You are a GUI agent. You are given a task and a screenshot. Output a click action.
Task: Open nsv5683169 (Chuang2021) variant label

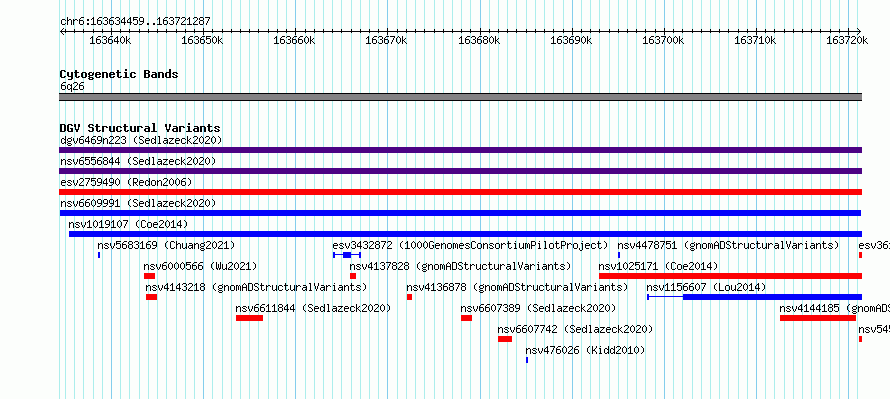click(166, 245)
